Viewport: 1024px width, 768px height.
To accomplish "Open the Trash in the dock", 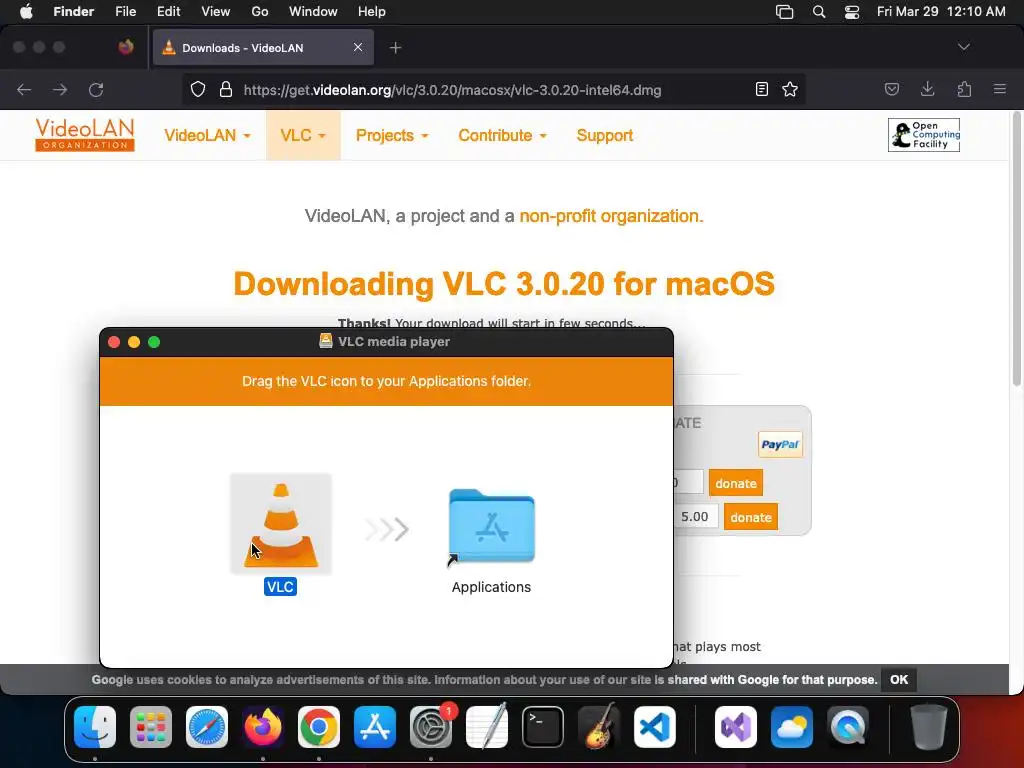I will pos(929,727).
